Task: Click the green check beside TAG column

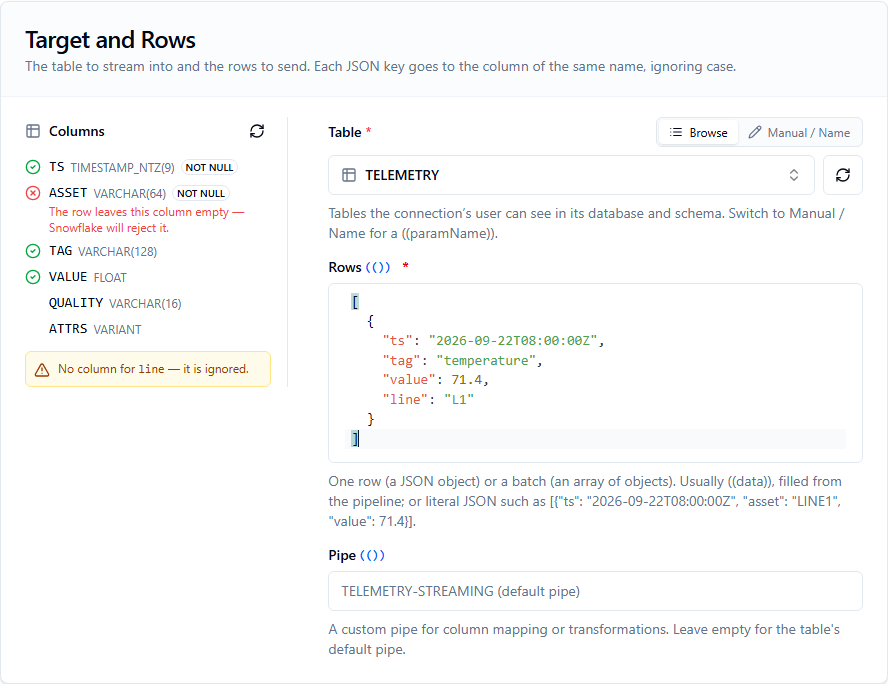Action: 33,251
